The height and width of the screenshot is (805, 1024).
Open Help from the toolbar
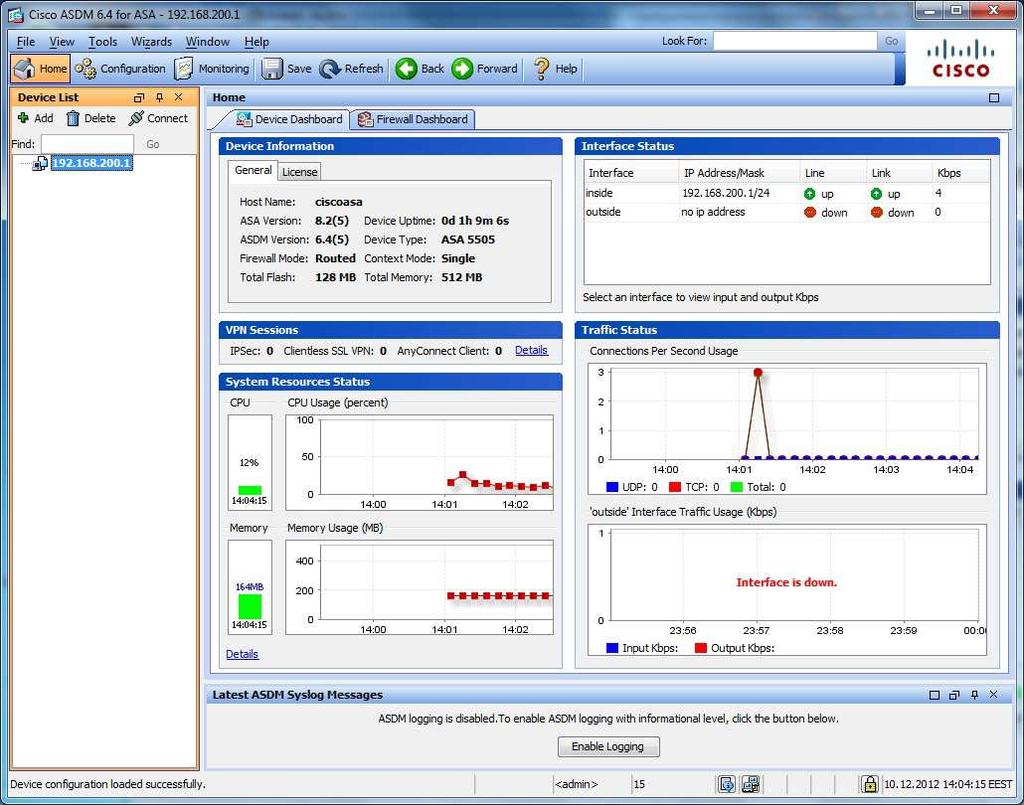tap(556, 69)
